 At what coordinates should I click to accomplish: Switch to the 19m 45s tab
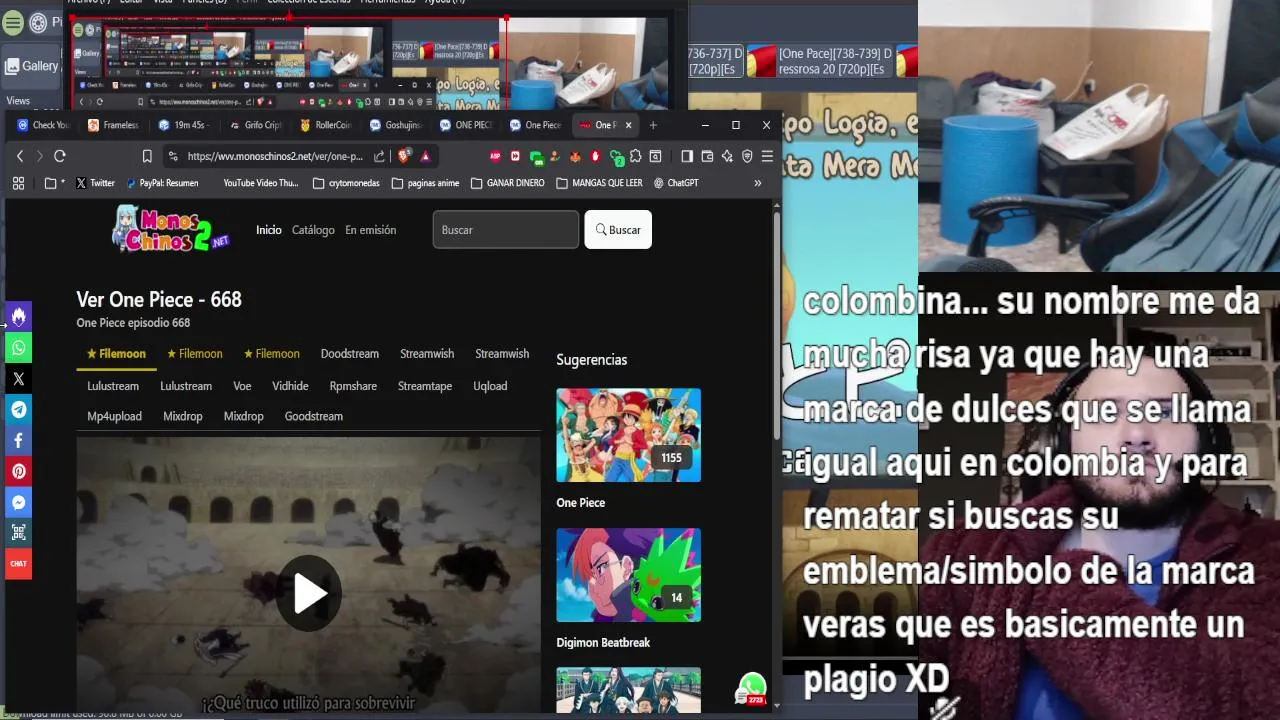coord(183,125)
